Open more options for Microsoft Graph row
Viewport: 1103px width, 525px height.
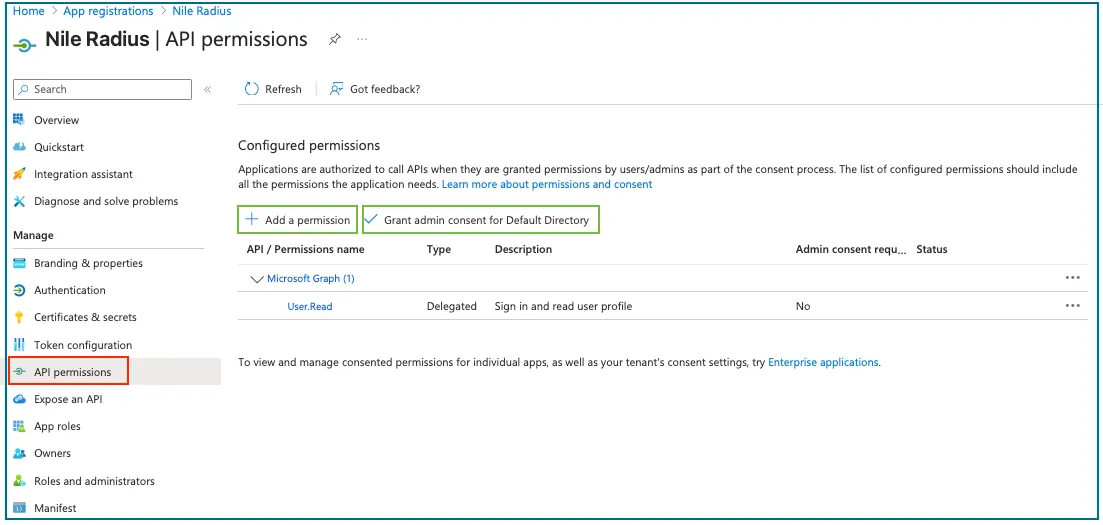tap(1072, 278)
